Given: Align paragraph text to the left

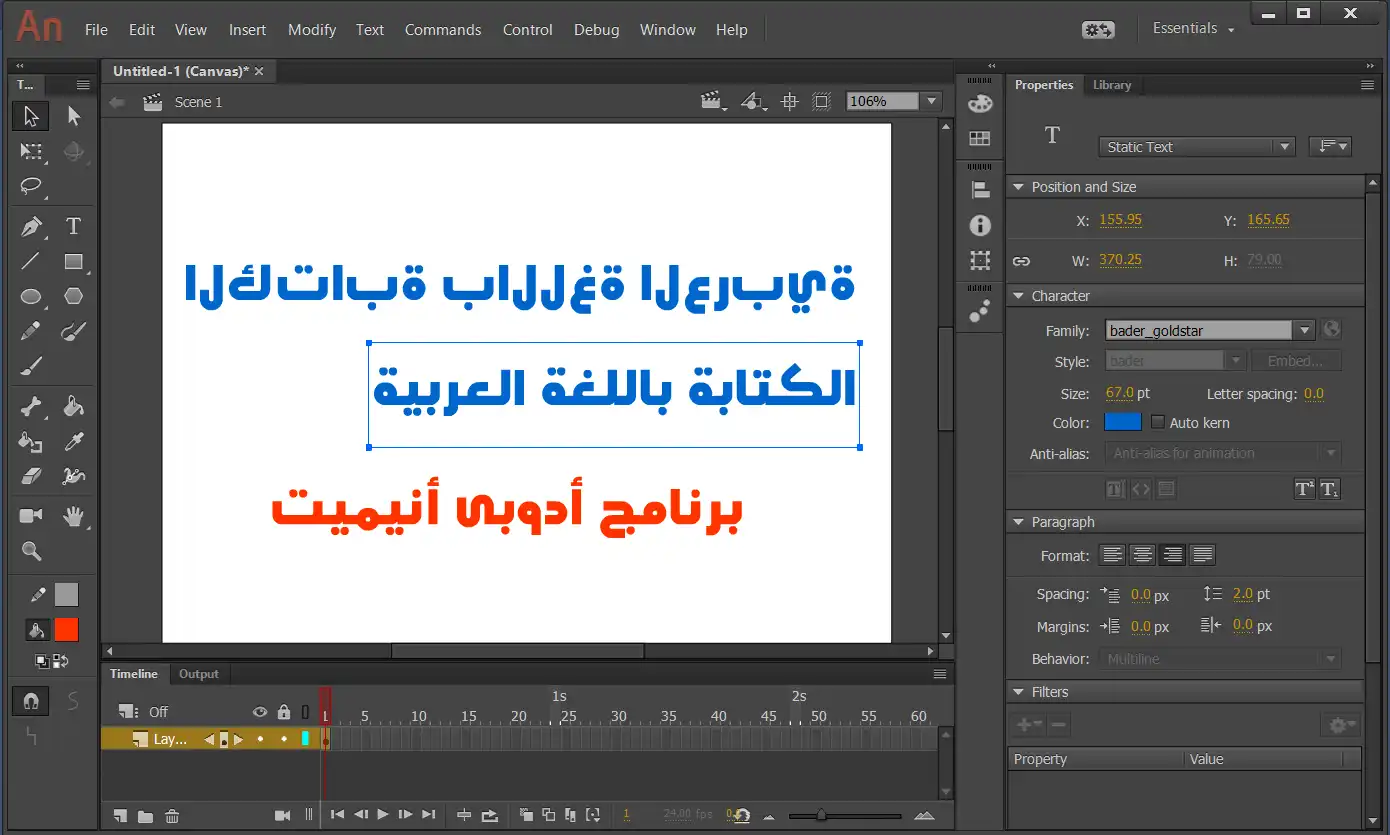Looking at the screenshot, I should click(x=1112, y=554).
